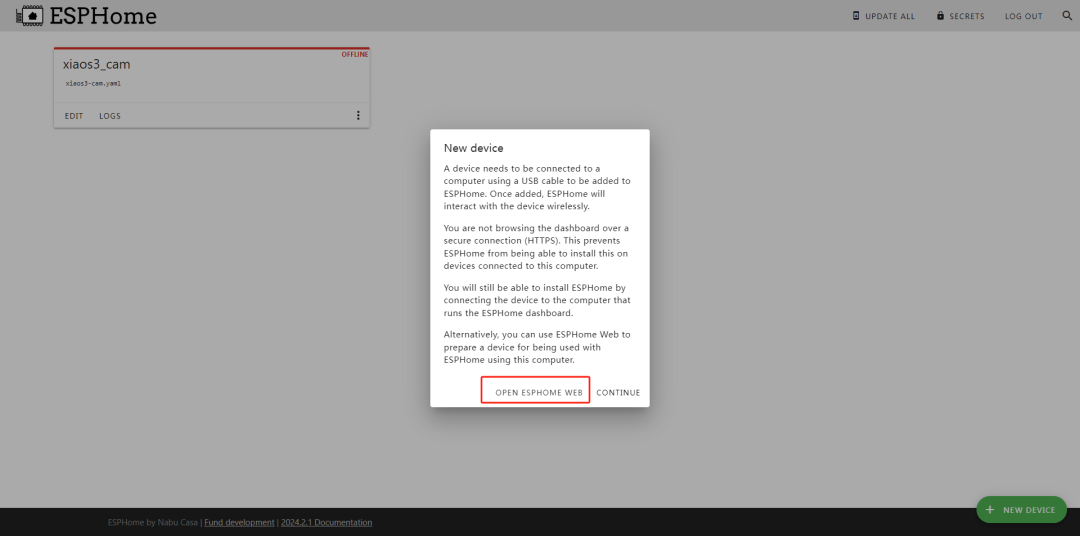The width and height of the screenshot is (1080, 536).
Task: Click the Update All device icon
Action: click(x=856, y=16)
